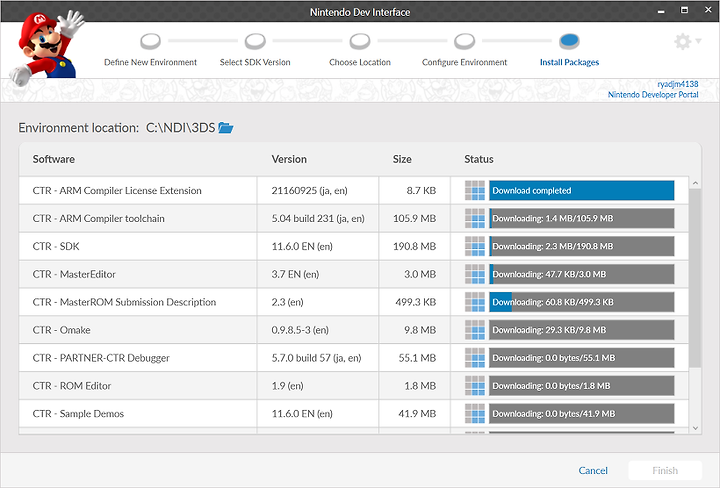The image size is (720, 488).
Task: Click Omake 29.3 KB download progress bar
Action: 582,330
